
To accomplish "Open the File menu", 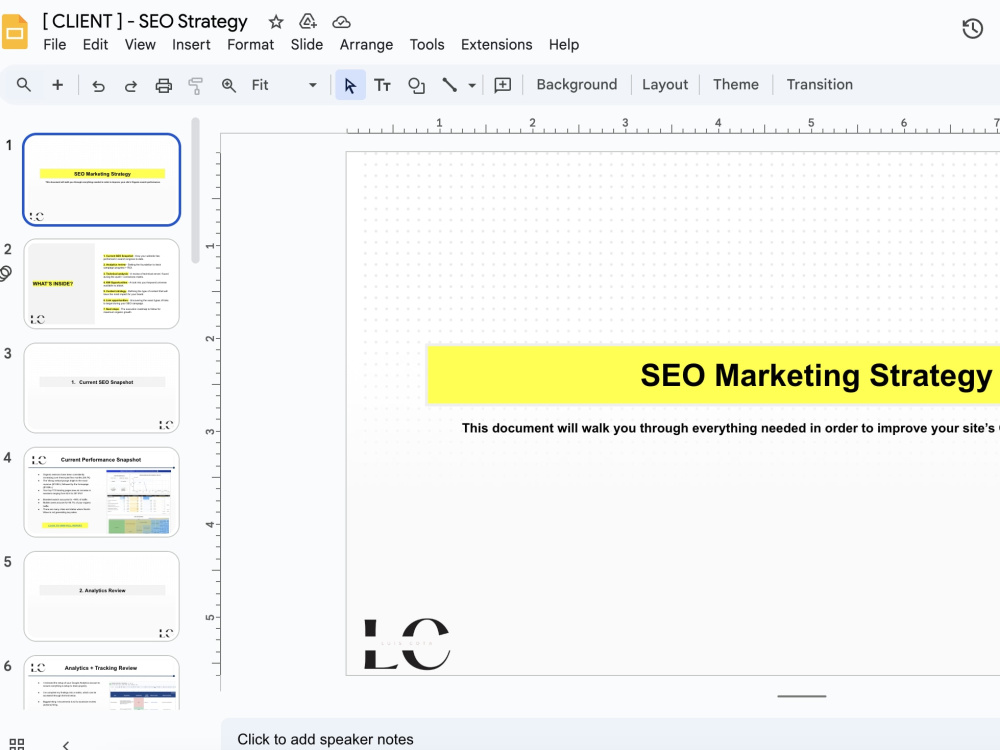I will pyautogui.click(x=55, y=45).
